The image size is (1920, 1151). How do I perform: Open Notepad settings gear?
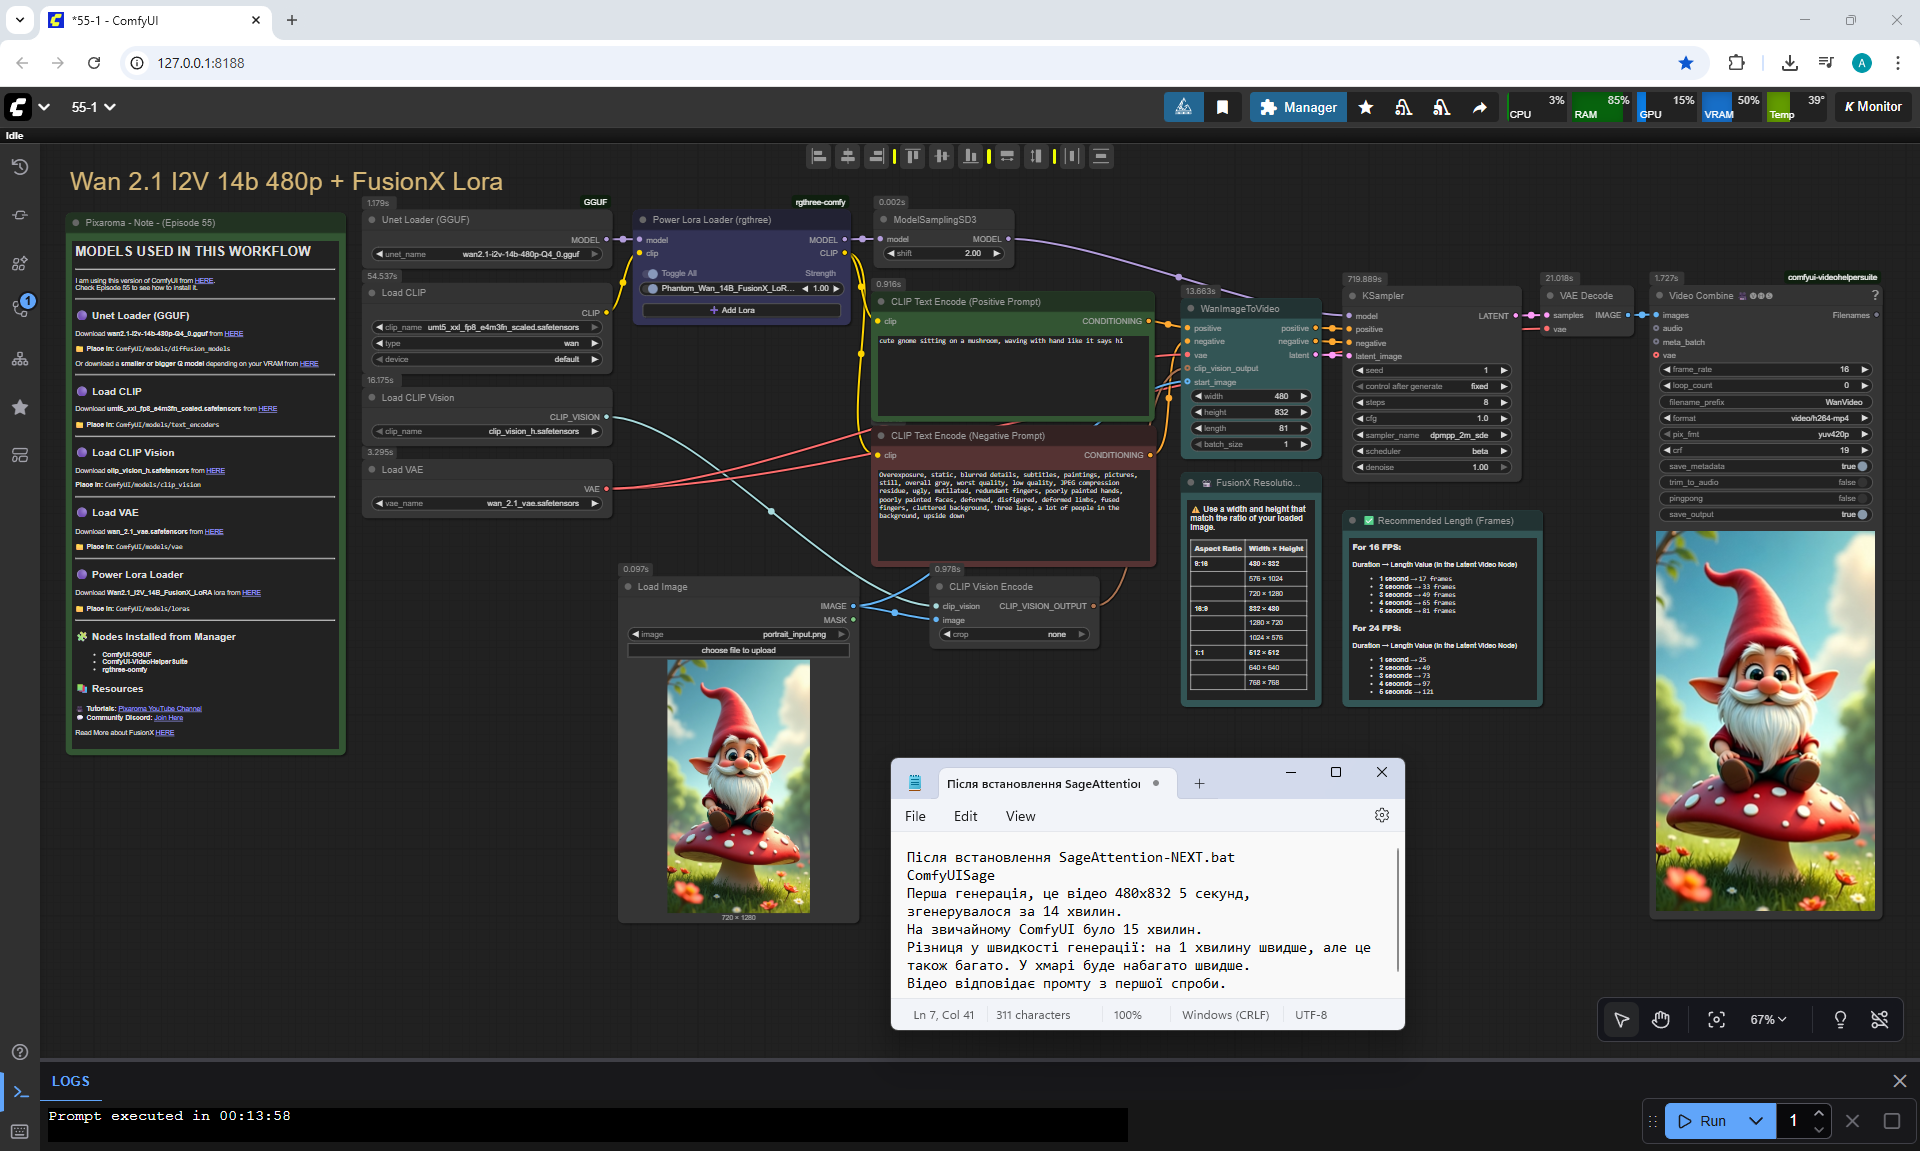(1381, 815)
